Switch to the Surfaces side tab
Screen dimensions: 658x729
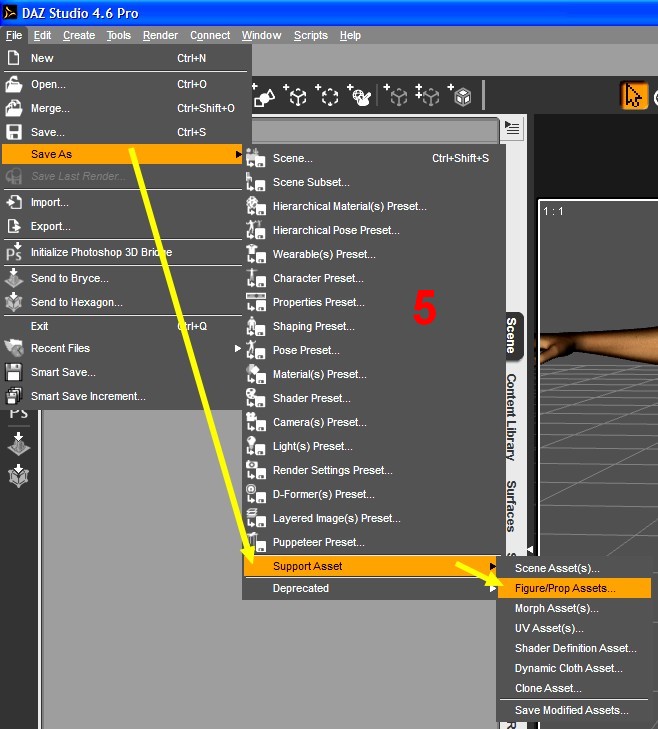512,506
